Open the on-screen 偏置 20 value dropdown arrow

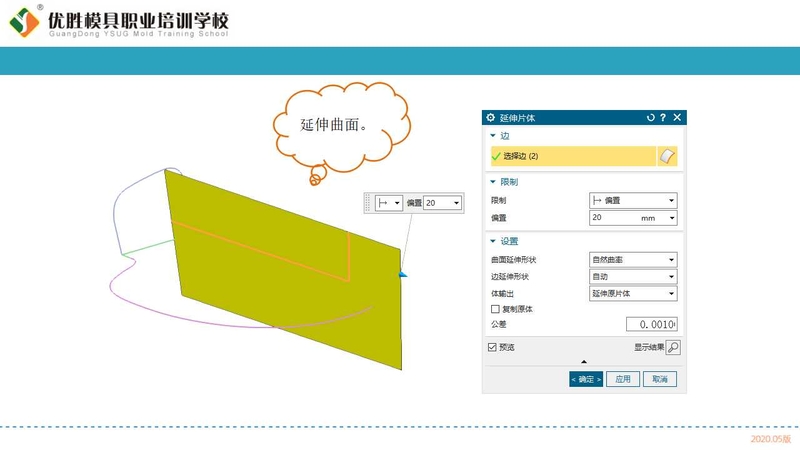[456, 203]
